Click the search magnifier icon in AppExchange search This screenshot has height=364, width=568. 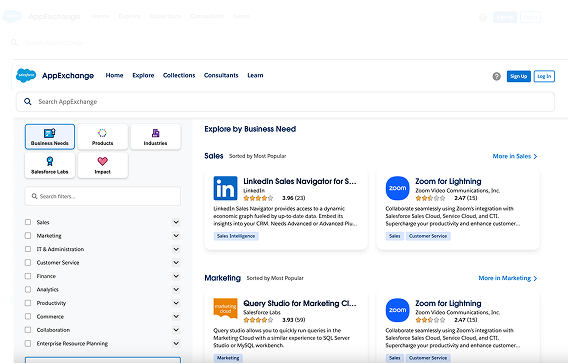point(28,101)
